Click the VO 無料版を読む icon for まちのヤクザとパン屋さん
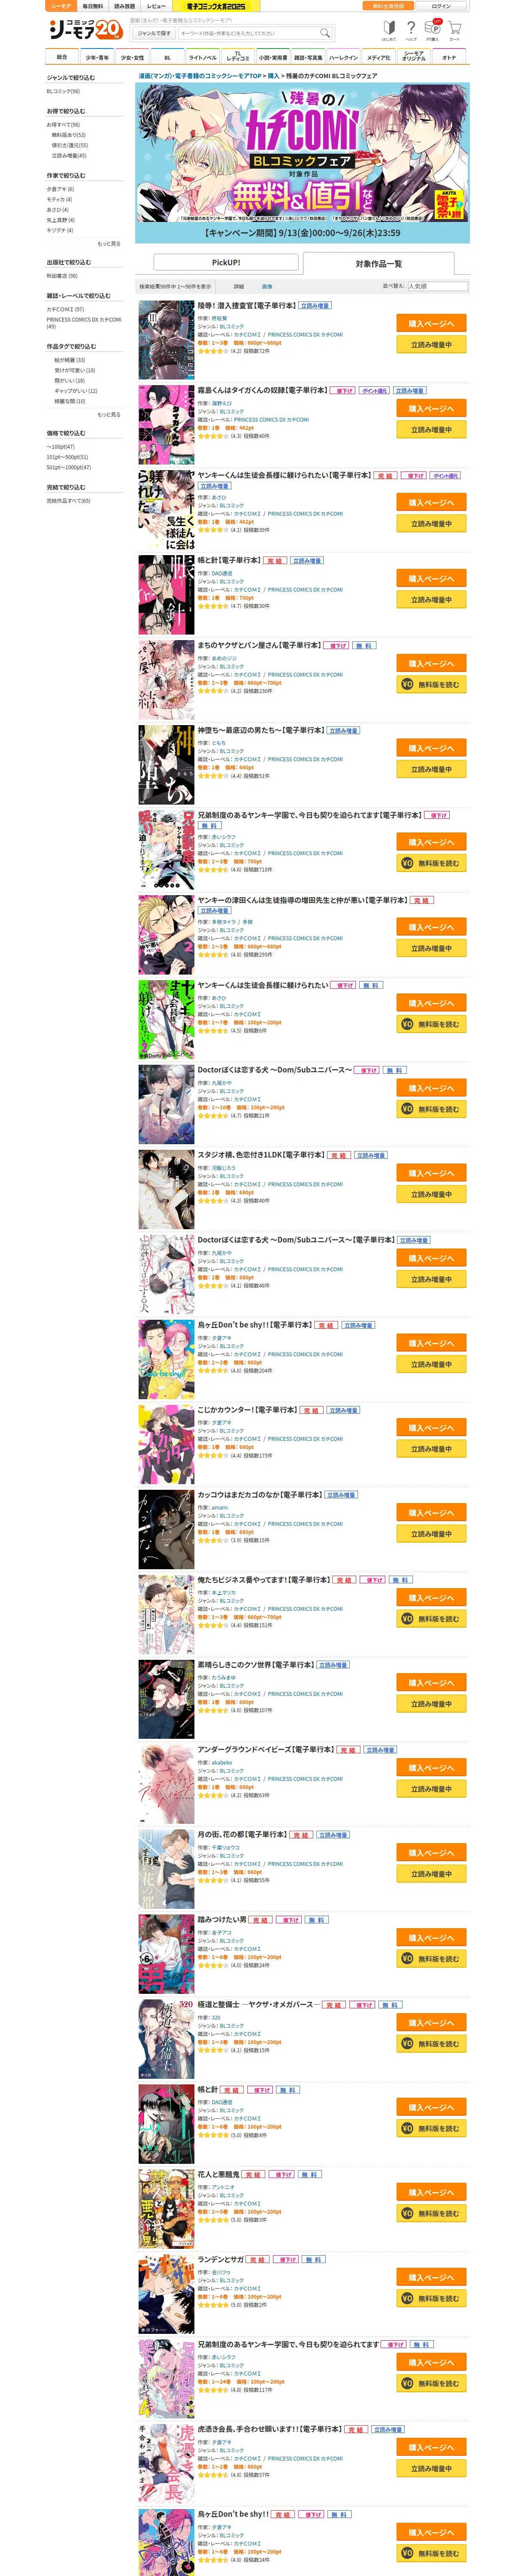 tap(407, 685)
